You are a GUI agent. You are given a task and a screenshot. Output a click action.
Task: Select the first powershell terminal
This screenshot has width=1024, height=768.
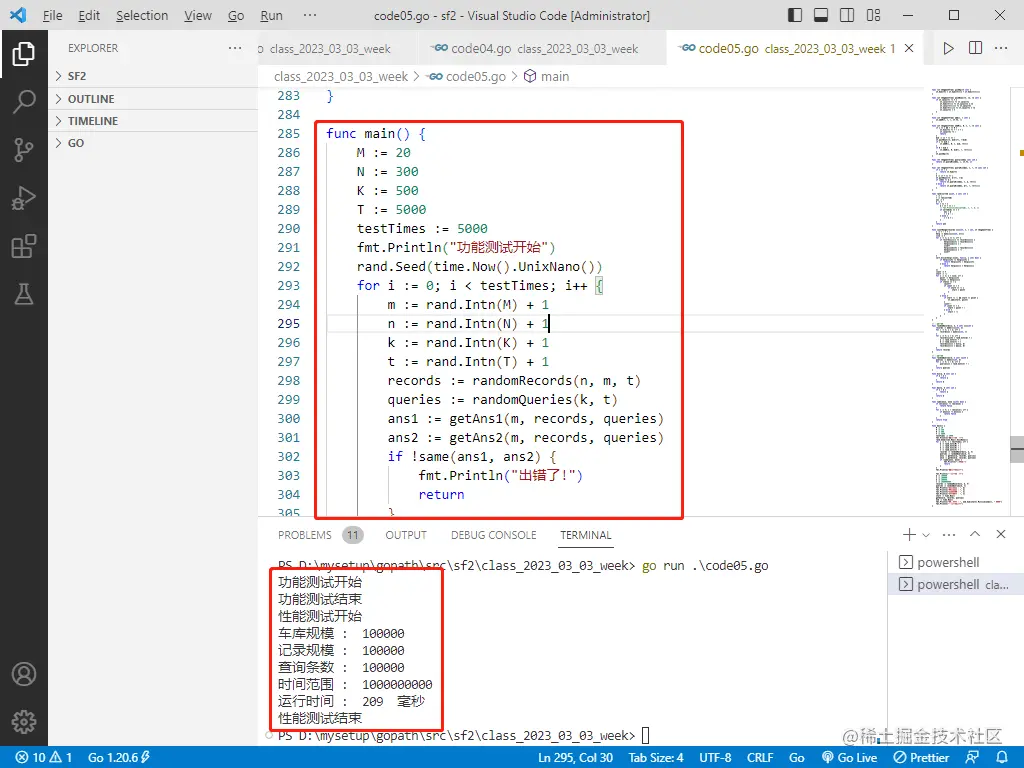(x=953, y=562)
